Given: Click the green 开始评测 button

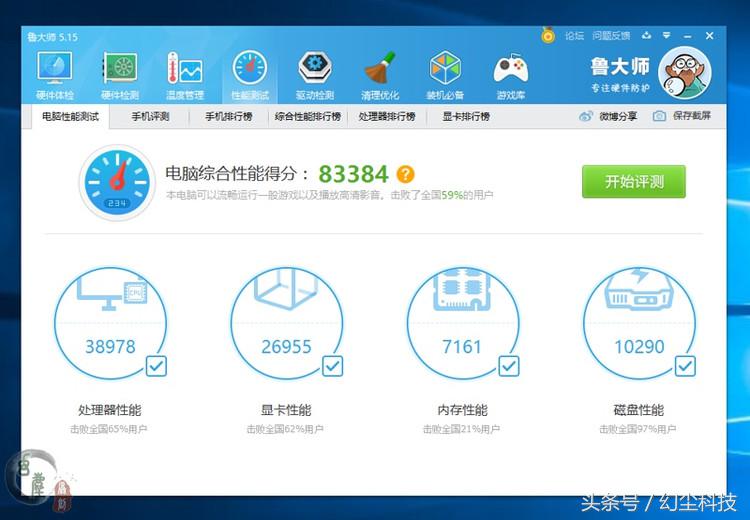Looking at the screenshot, I should coord(634,182).
